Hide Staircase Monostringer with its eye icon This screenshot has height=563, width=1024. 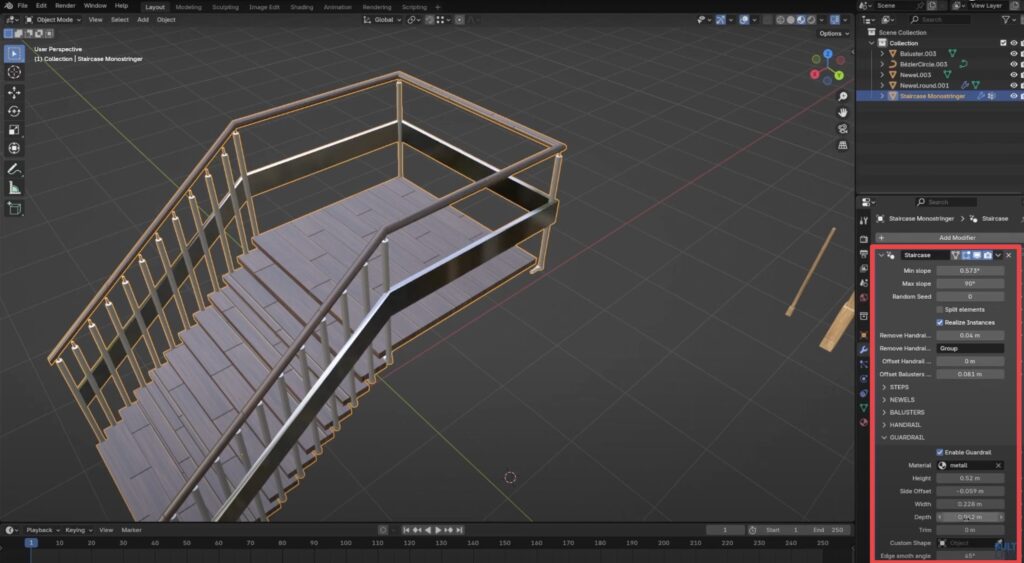[1014, 96]
